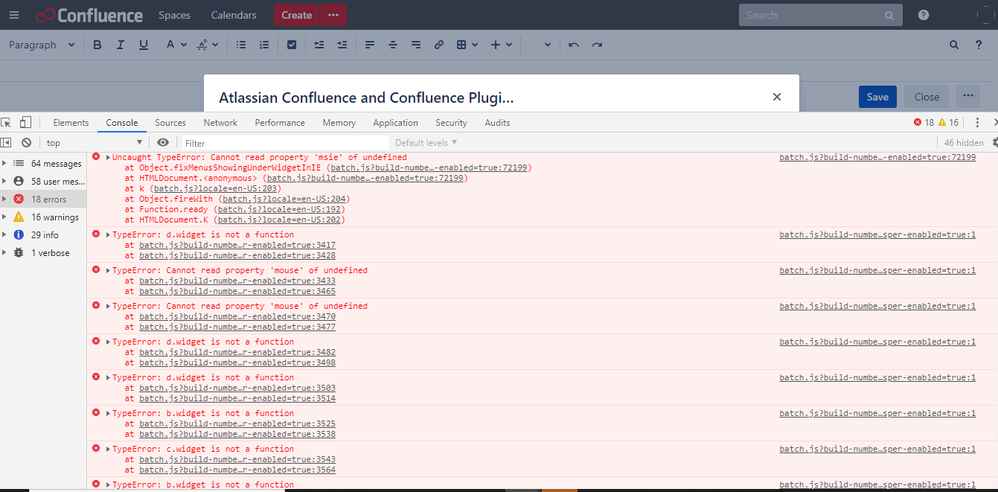Open the Confluence hamburger menu
Screen dimensions: 998x492
tap(14, 15)
